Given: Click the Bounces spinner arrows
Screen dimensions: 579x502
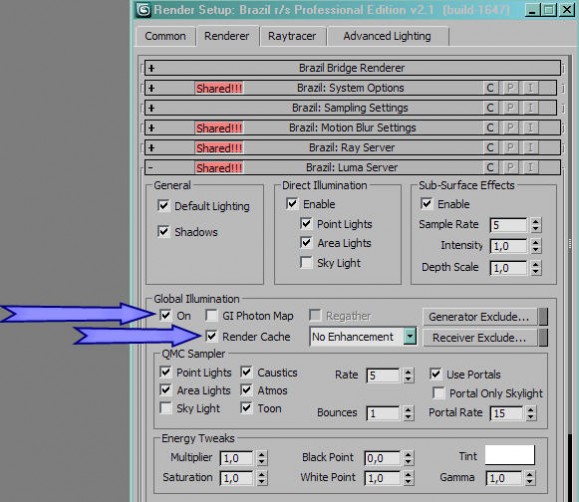Looking at the screenshot, I should pos(408,413).
